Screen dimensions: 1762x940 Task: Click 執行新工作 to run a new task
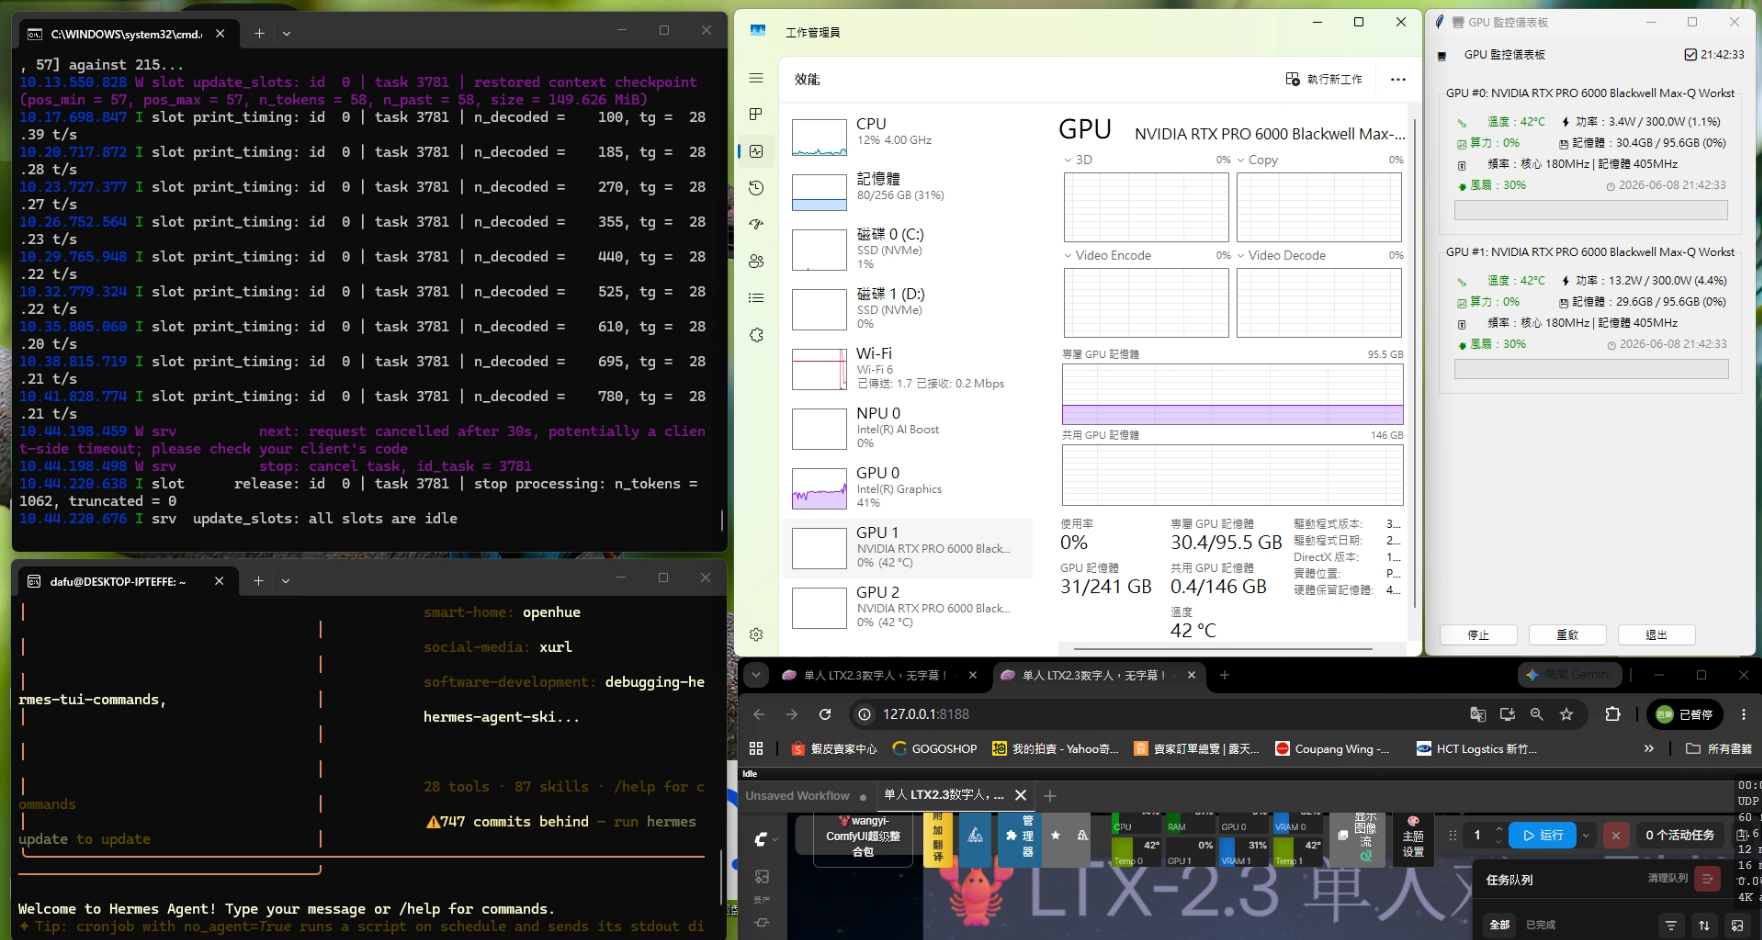[x=1324, y=79]
